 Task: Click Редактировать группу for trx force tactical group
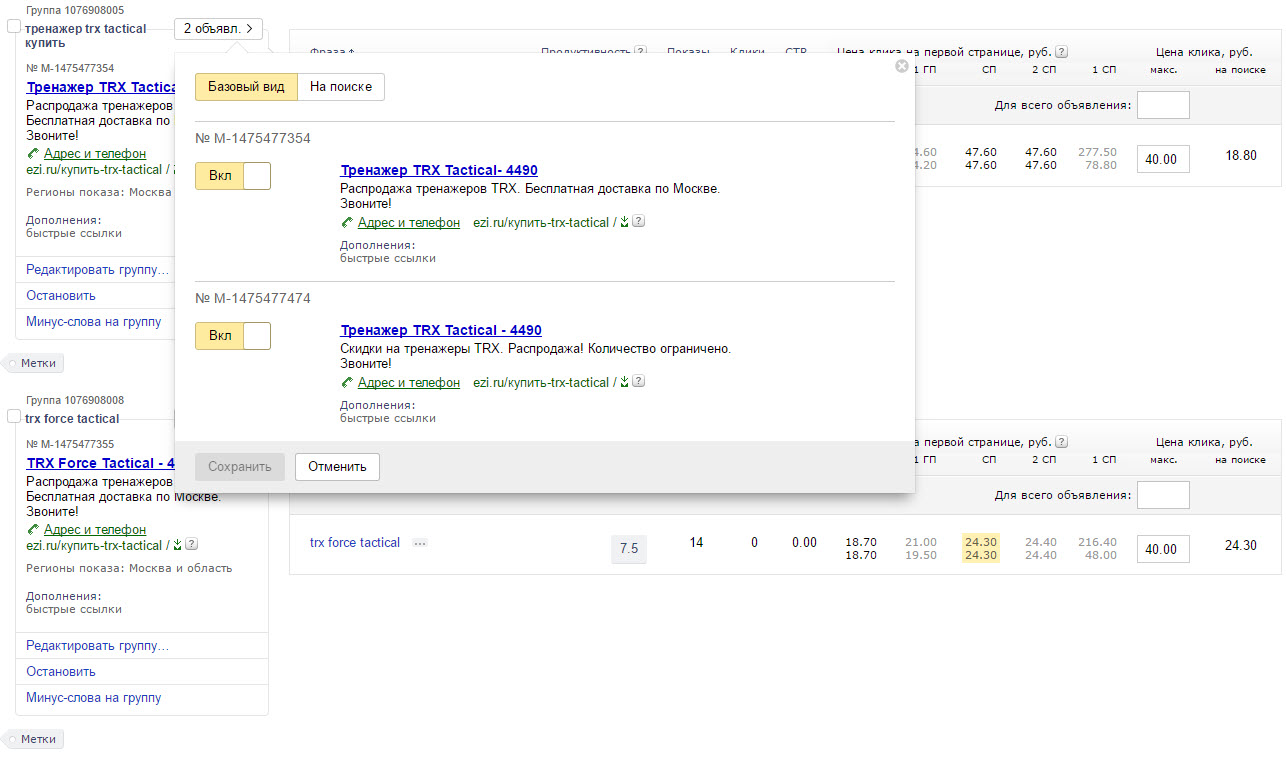(98, 646)
